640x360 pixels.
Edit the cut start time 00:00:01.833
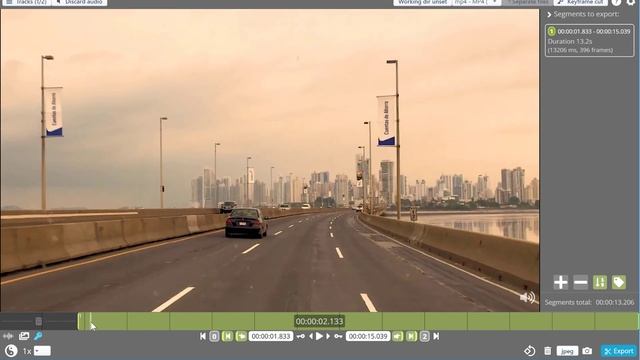pyautogui.click(x=271, y=336)
